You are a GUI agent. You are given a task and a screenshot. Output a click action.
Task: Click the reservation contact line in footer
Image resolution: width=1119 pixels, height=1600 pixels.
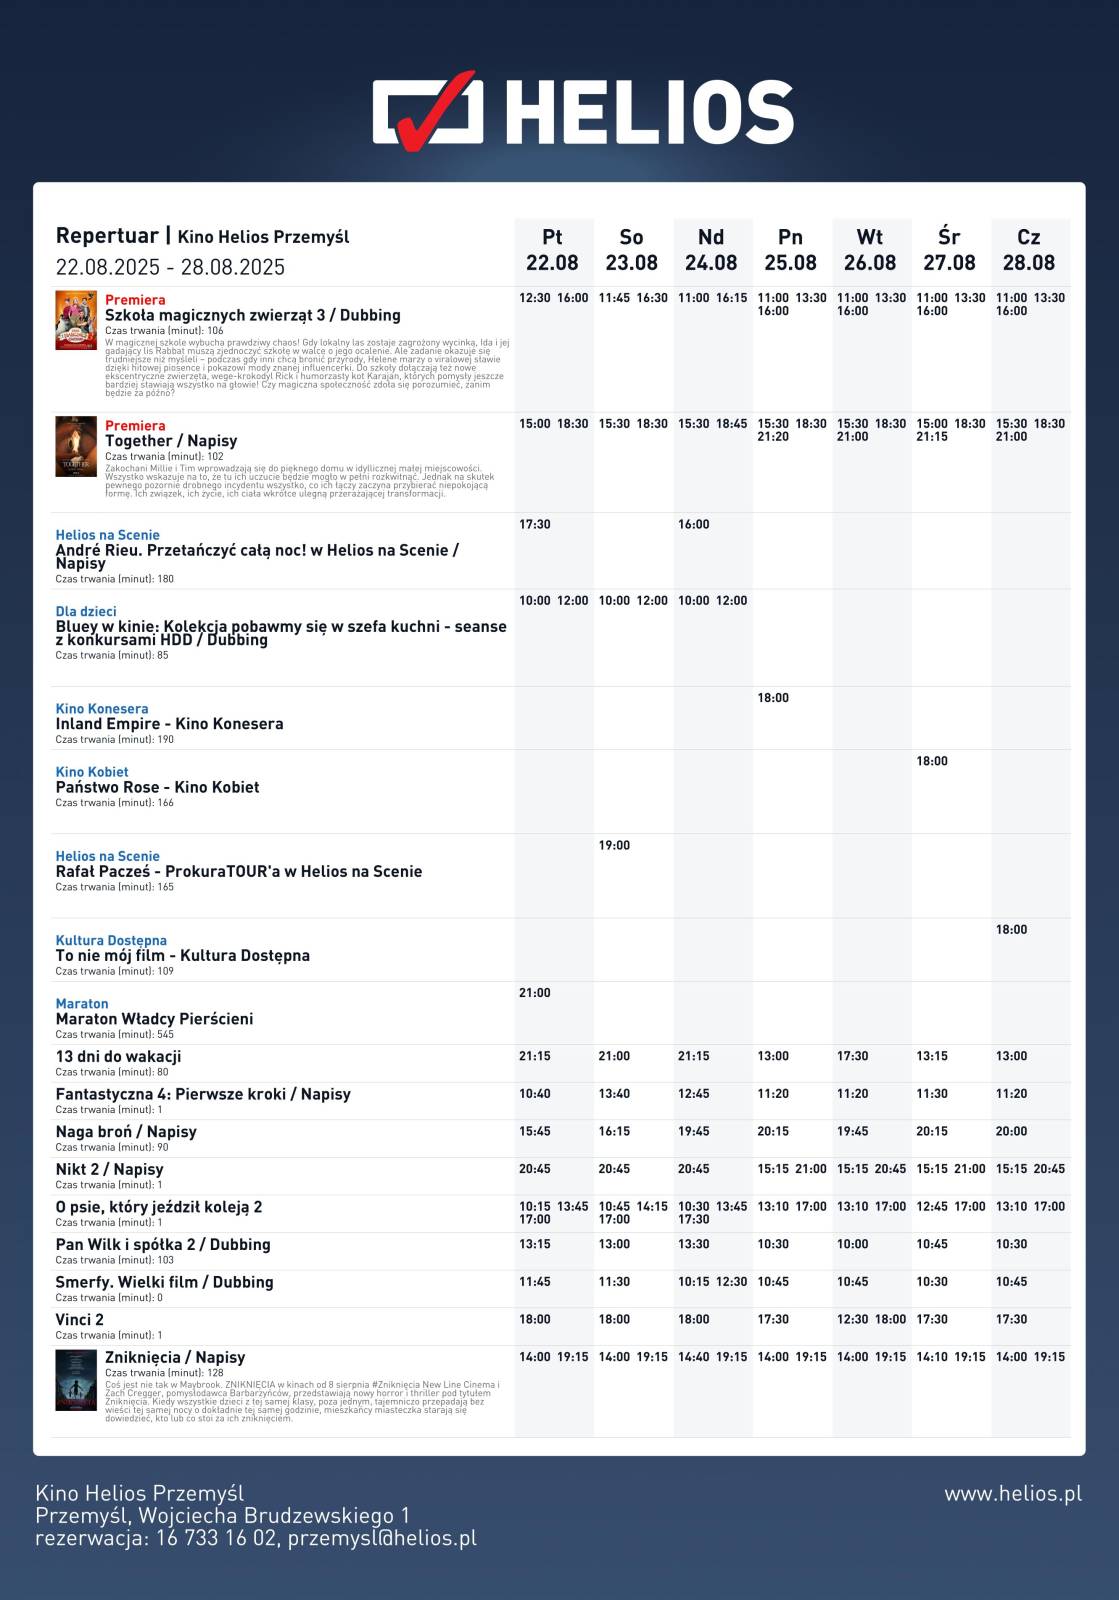click(x=256, y=1538)
